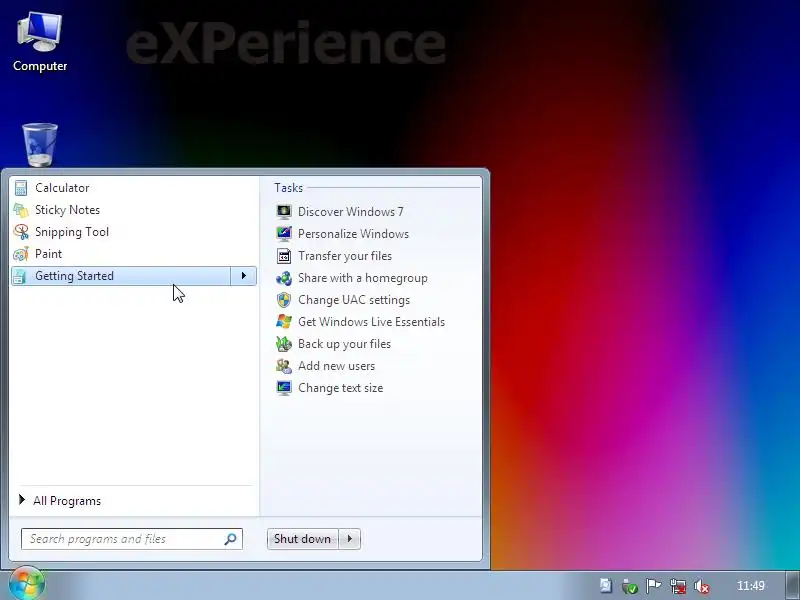The image size is (800, 600).
Task: Click the Change UAC settings shield icon
Action: tap(284, 300)
